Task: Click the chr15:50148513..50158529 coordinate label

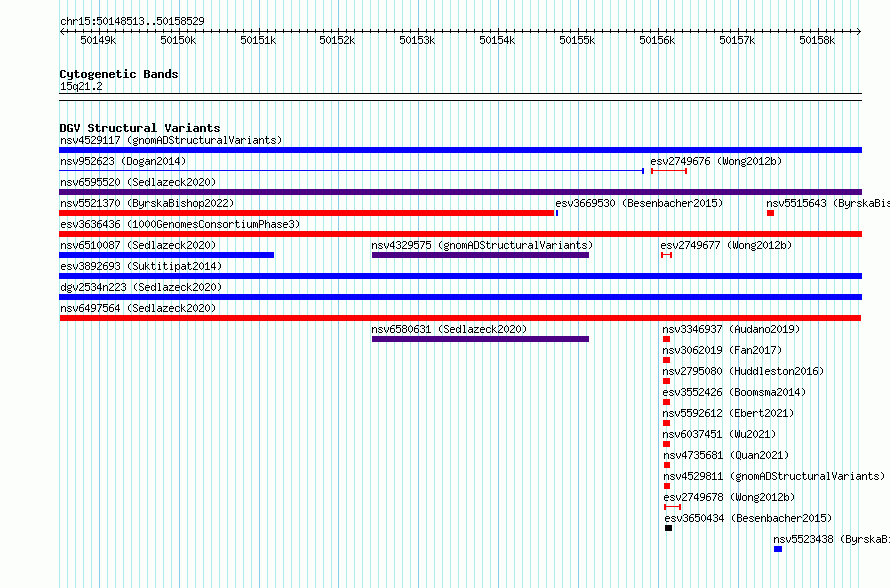Action: [132, 21]
